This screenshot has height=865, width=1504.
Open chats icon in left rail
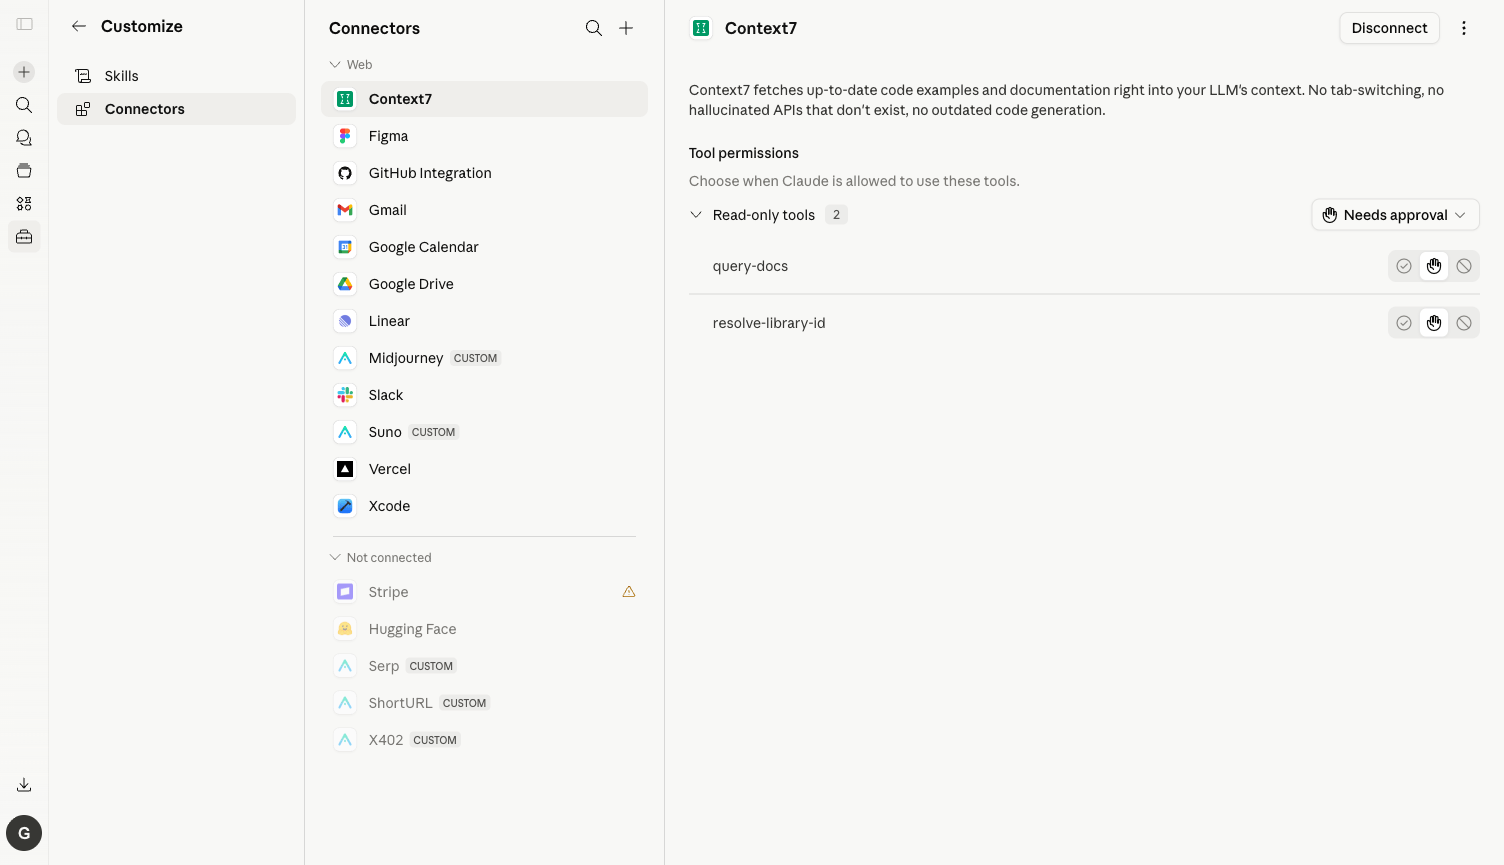pos(24,138)
